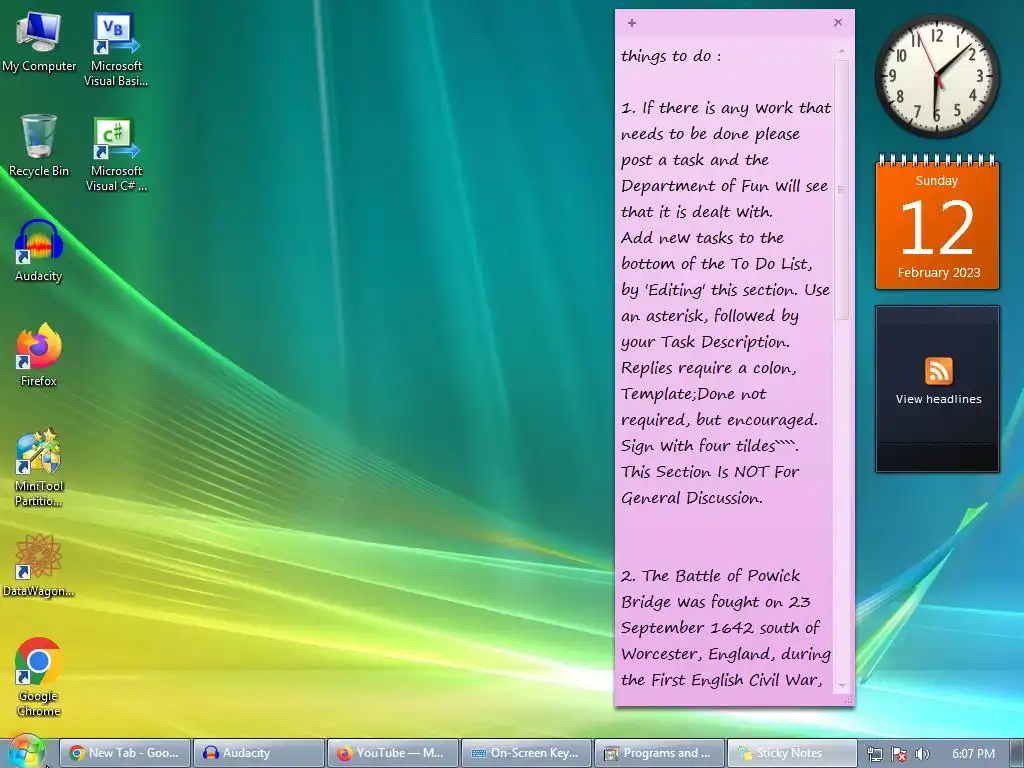The image size is (1024, 768).
Task: Click the analog clock gadget
Action: point(937,76)
